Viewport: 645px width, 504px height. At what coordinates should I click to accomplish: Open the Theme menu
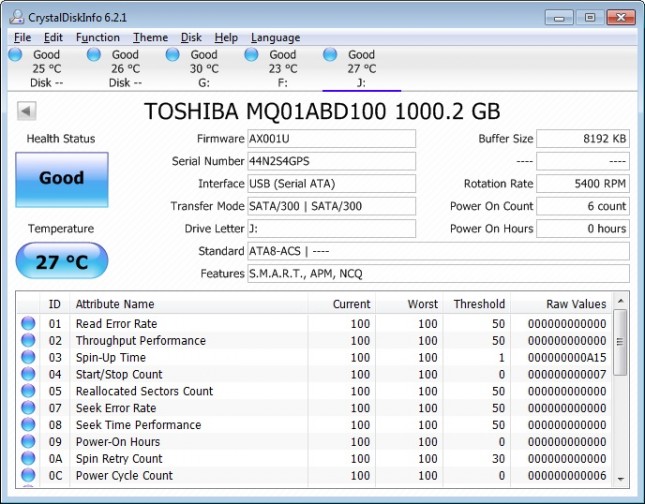pyautogui.click(x=150, y=37)
